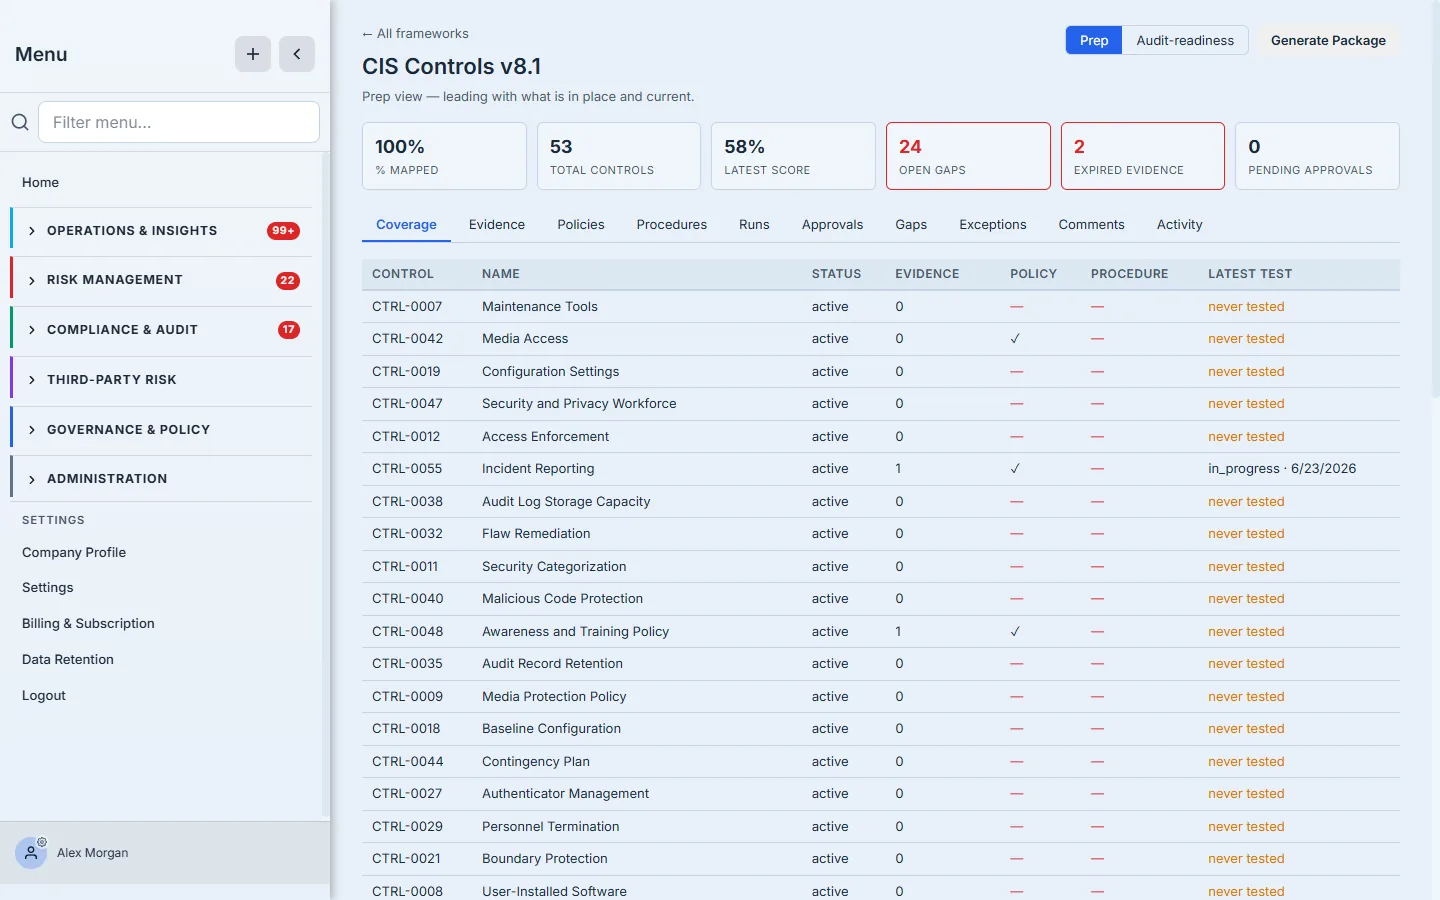The height and width of the screenshot is (900, 1440).
Task: Click the 2 Expired Evidence card
Action: pyautogui.click(x=1143, y=156)
